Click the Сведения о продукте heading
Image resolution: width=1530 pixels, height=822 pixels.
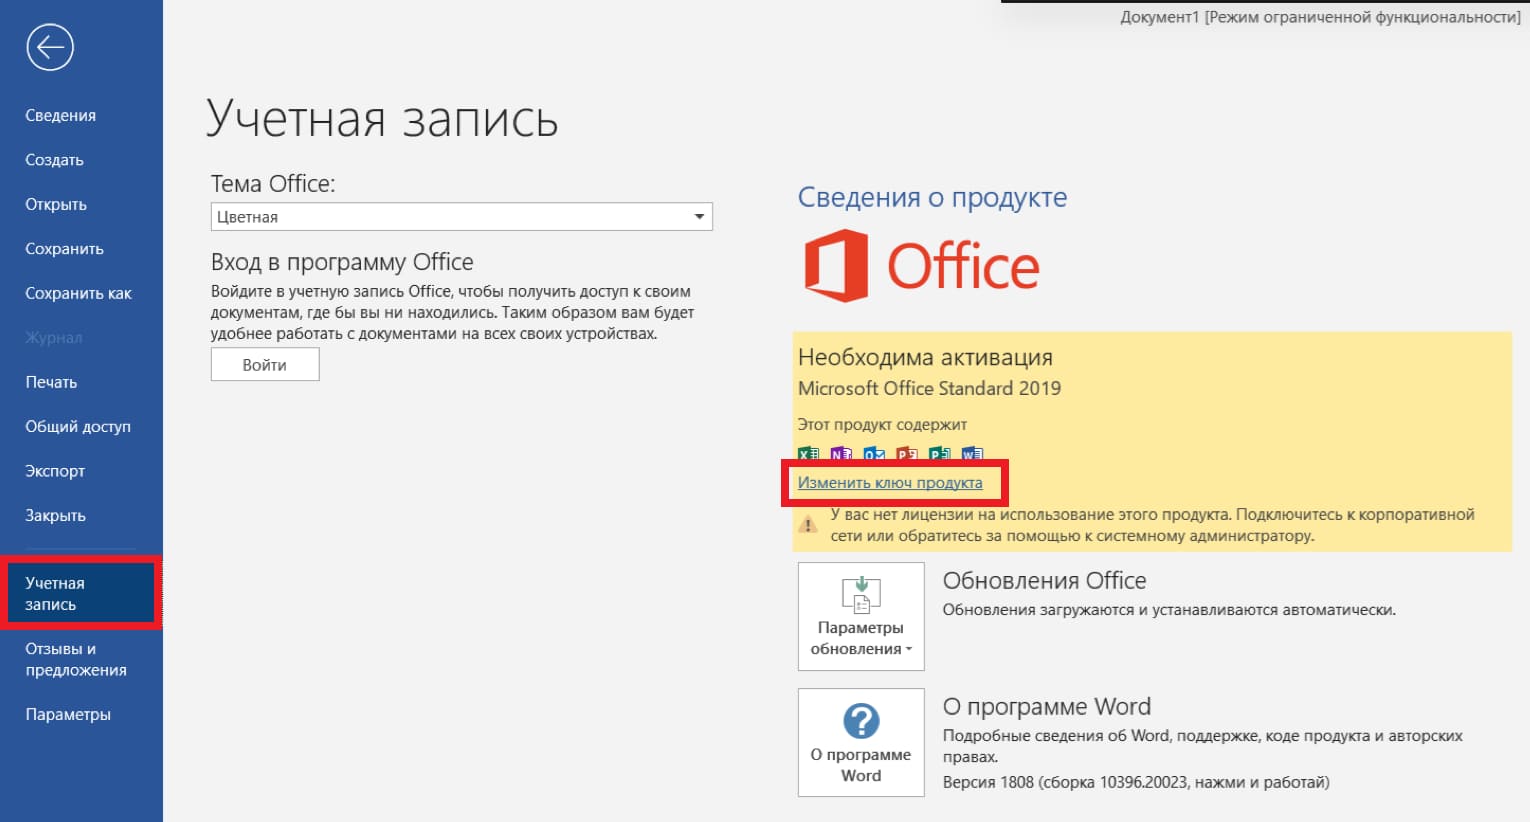tap(932, 197)
